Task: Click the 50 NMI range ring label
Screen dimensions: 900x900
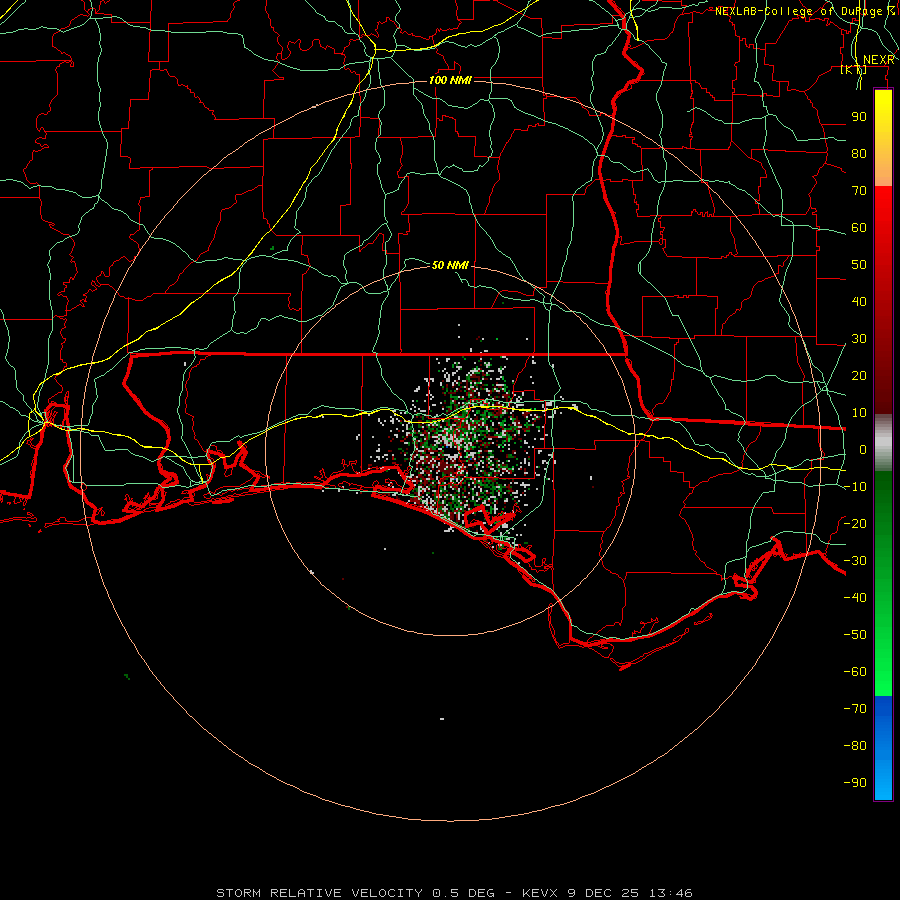Action: pyautogui.click(x=450, y=265)
